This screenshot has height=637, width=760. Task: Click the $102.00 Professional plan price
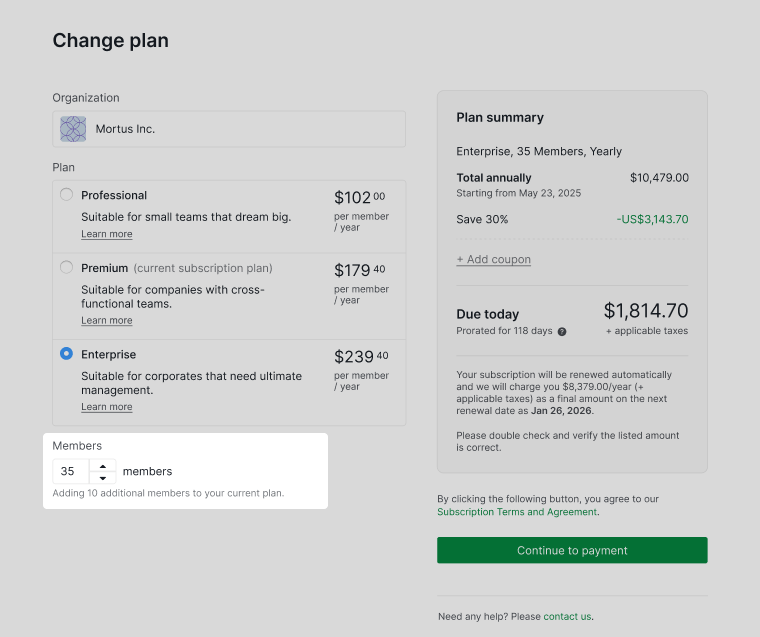point(359,198)
